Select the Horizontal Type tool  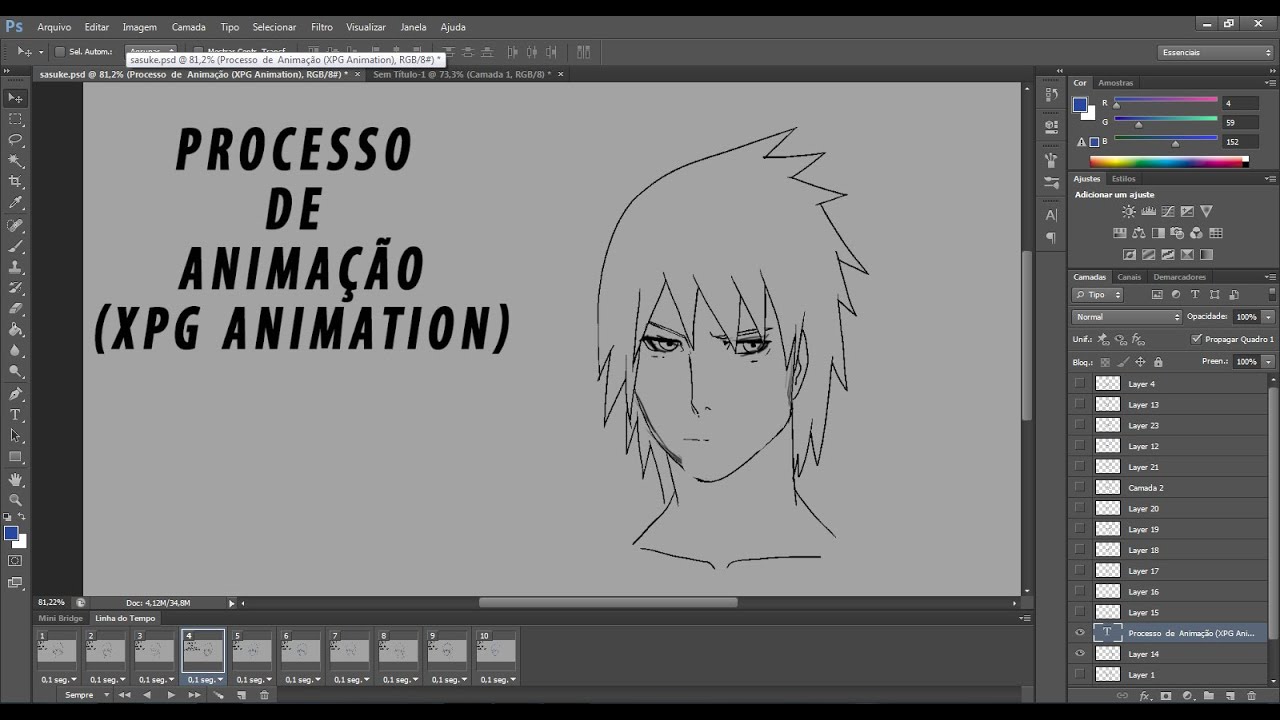pyautogui.click(x=15, y=415)
